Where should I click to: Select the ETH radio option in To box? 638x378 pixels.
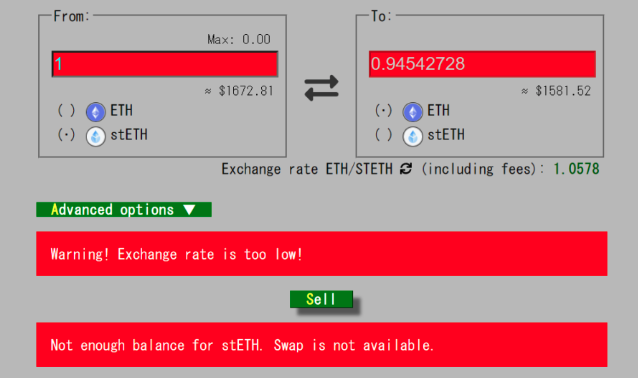[383, 110]
